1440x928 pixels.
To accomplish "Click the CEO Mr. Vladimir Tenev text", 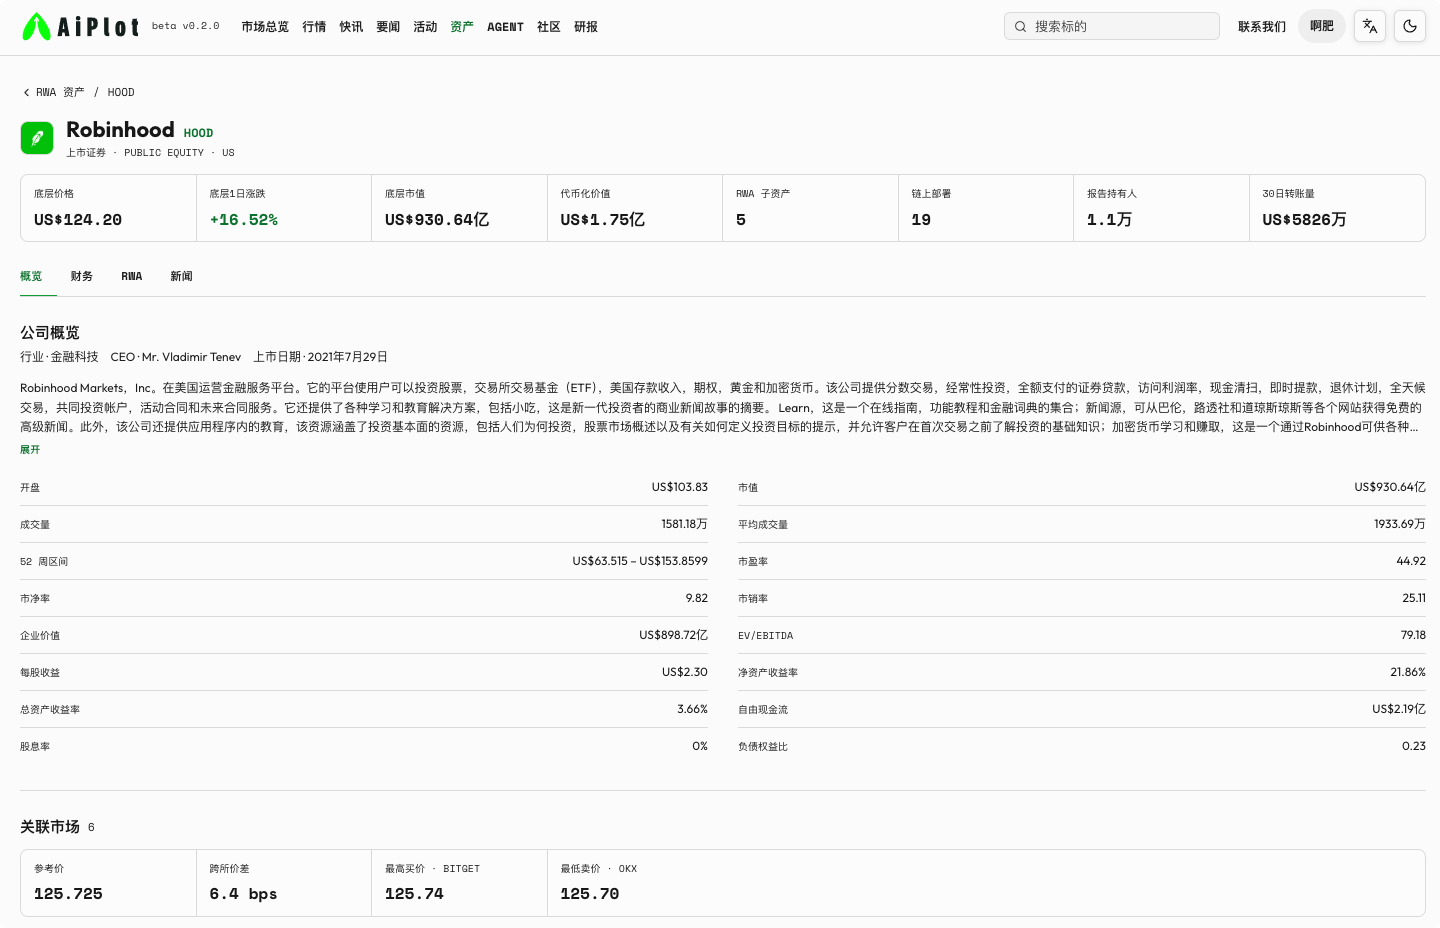I will click(x=176, y=357).
